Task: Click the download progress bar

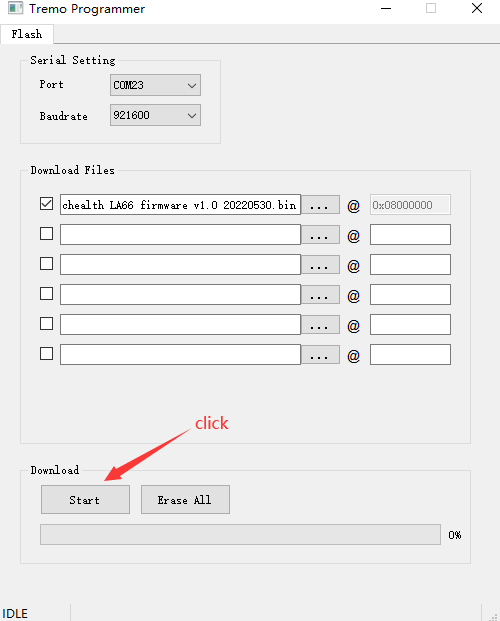Action: pos(240,535)
